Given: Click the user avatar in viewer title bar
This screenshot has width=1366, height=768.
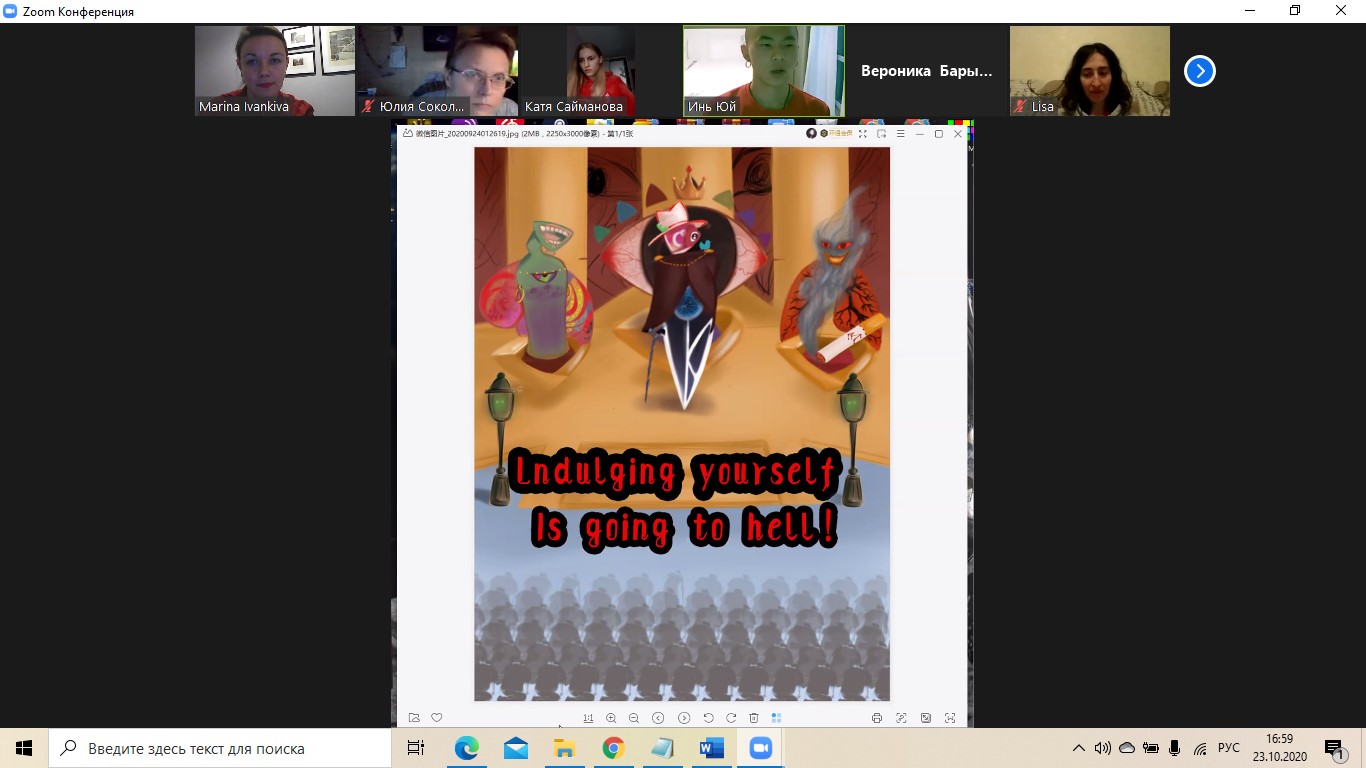Looking at the screenshot, I should pyautogui.click(x=812, y=133).
